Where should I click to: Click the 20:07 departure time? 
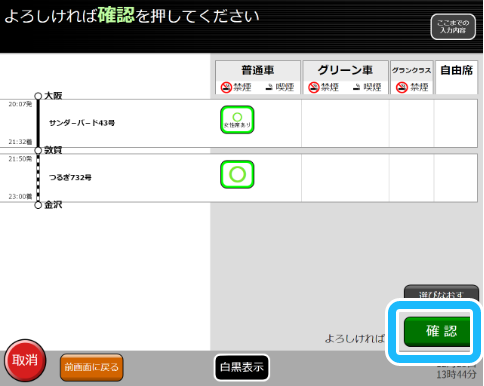[x=20, y=104]
